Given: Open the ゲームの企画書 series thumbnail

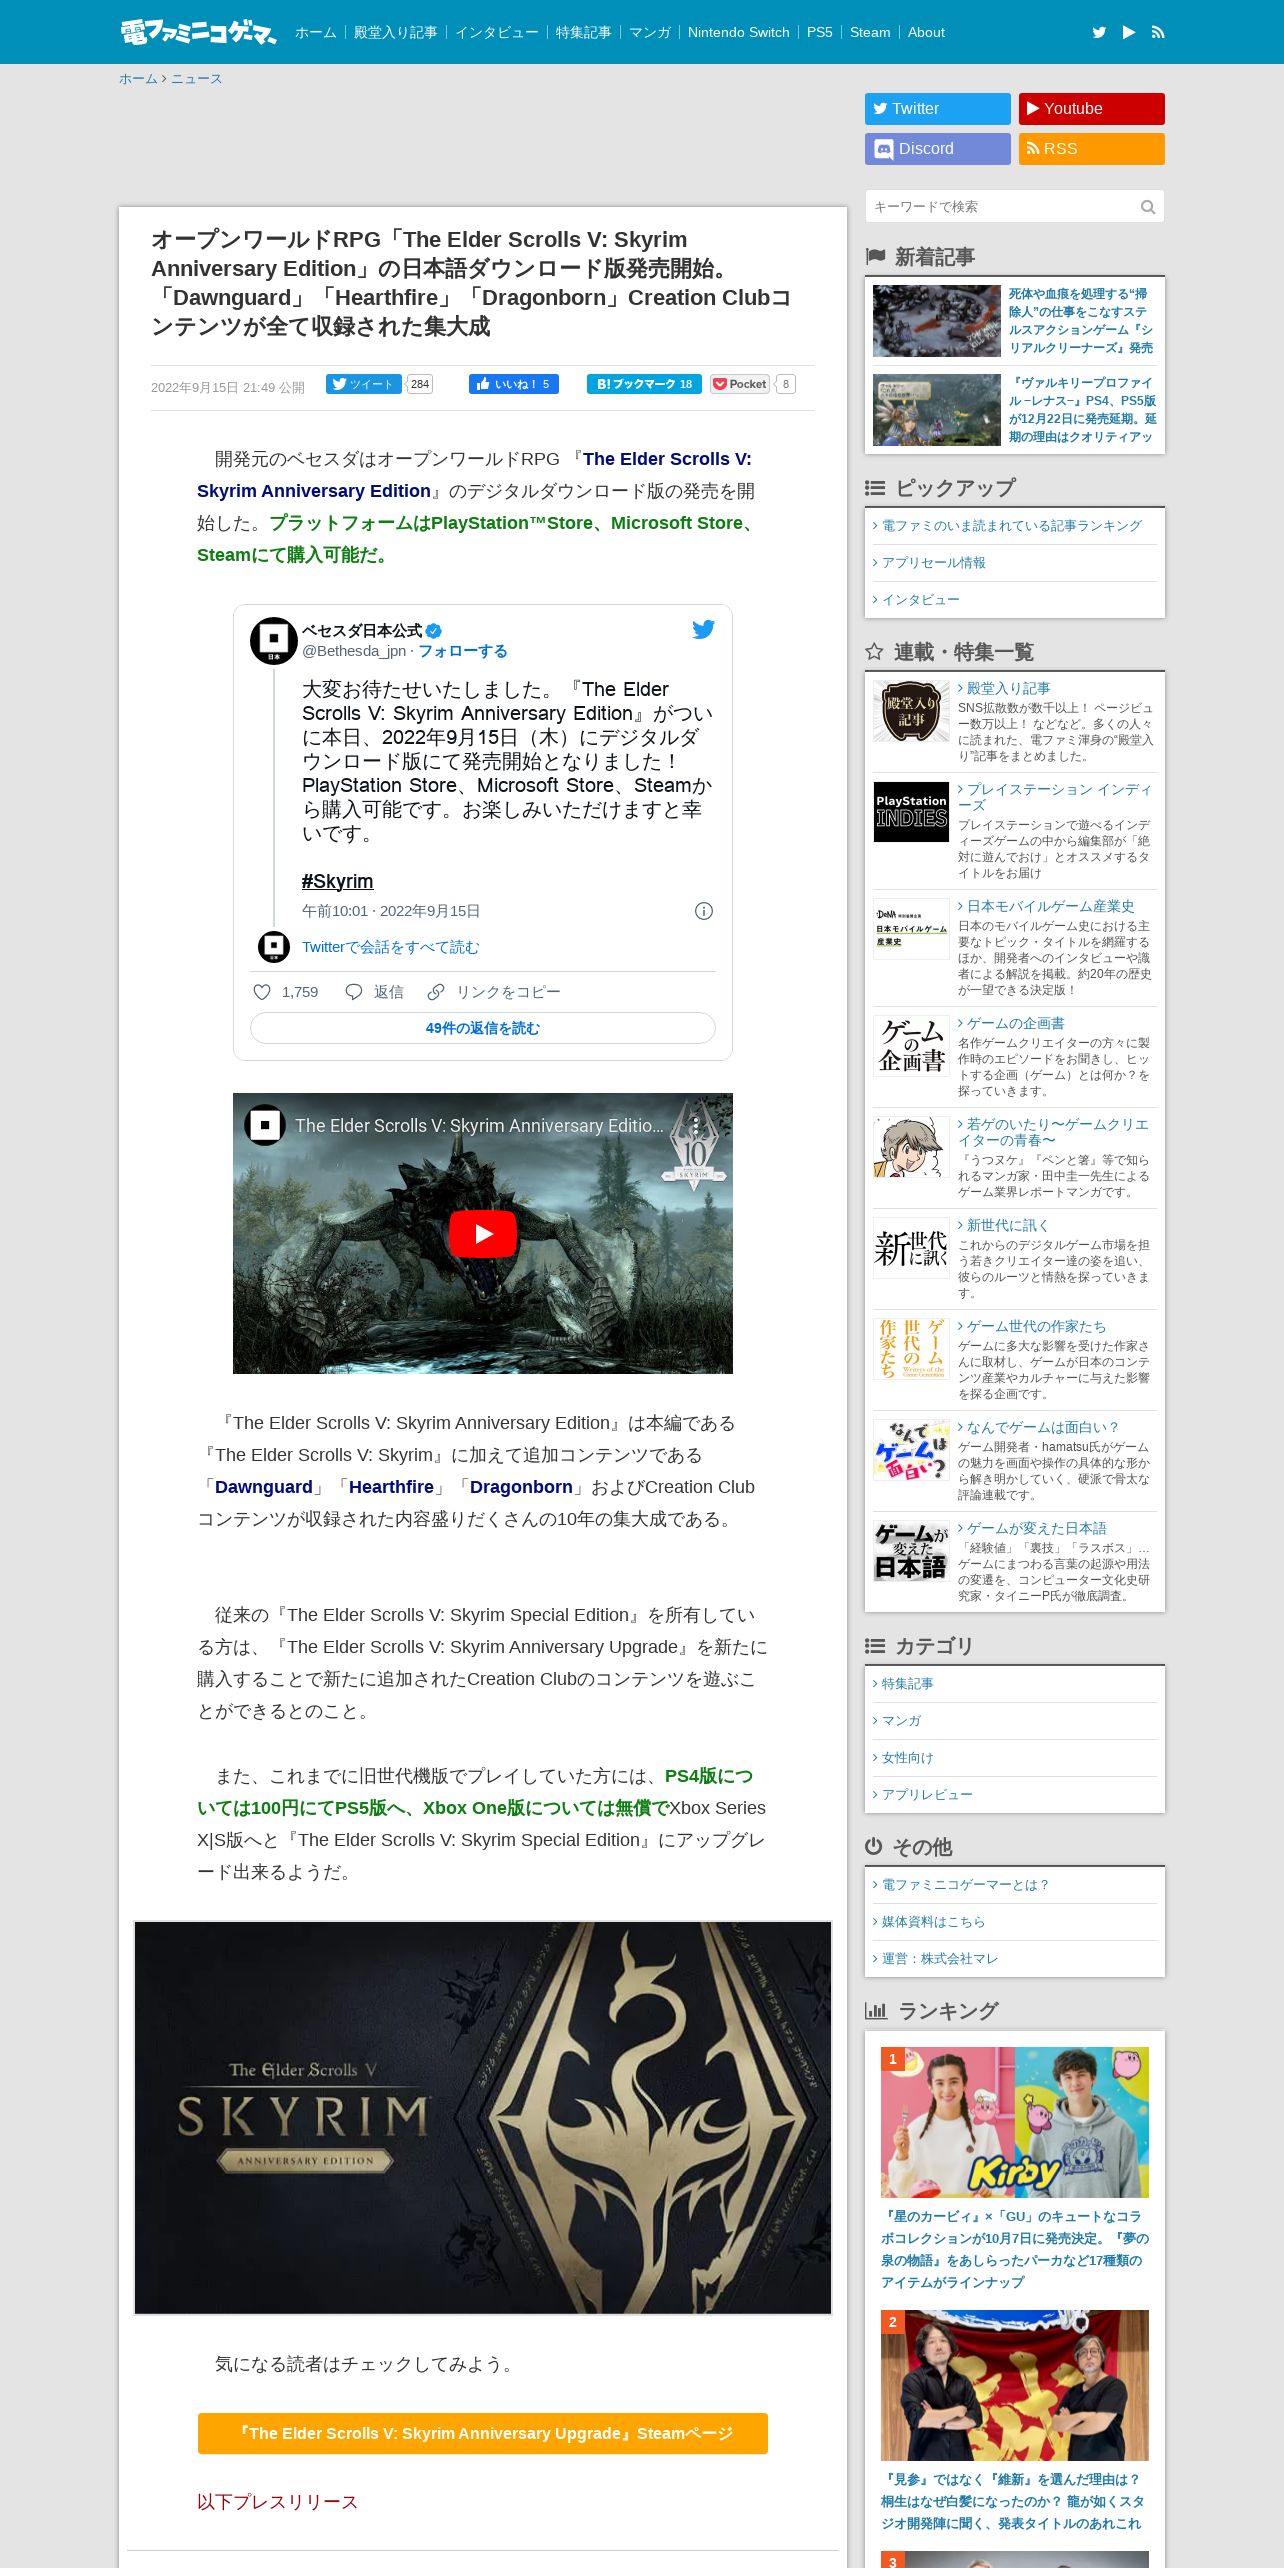Looking at the screenshot, I should coord(911,1046).
